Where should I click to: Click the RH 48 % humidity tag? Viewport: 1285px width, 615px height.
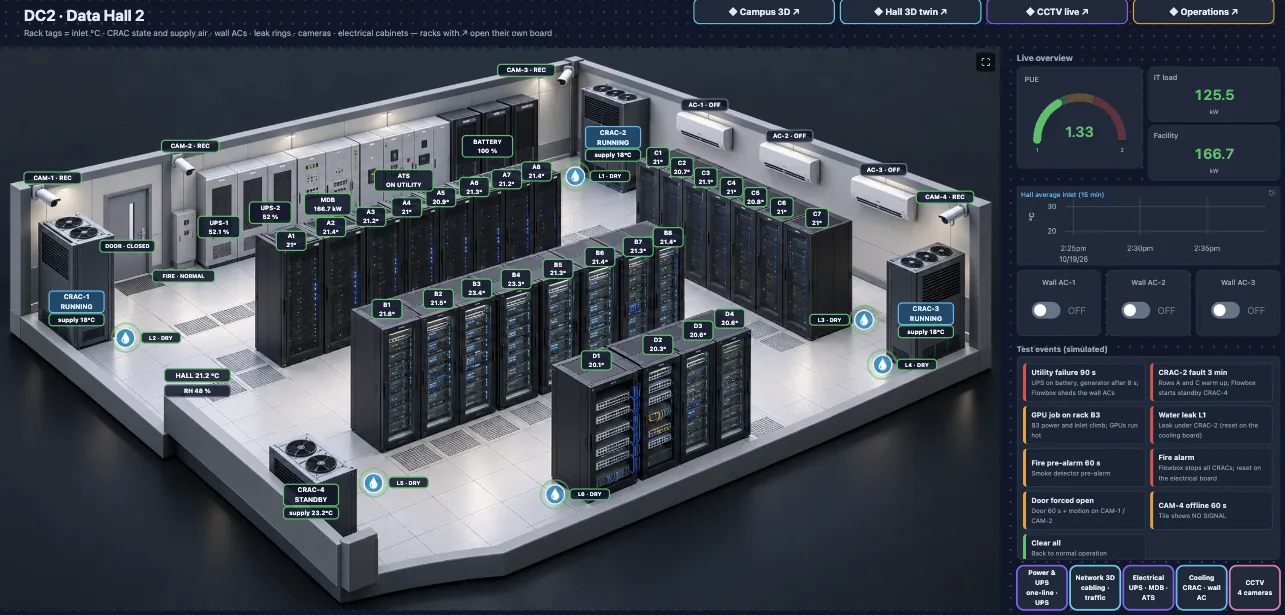(197, 391)
